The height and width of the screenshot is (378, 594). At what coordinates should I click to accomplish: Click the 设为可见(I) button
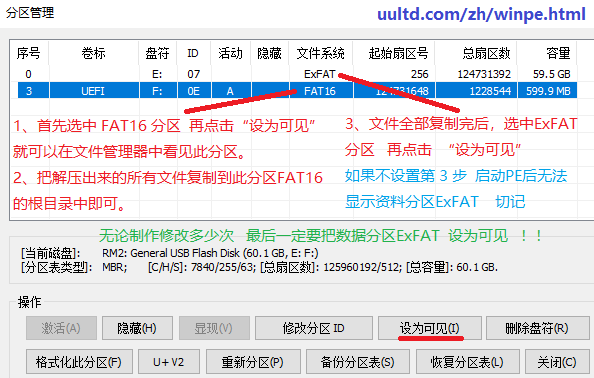(430, 328)
